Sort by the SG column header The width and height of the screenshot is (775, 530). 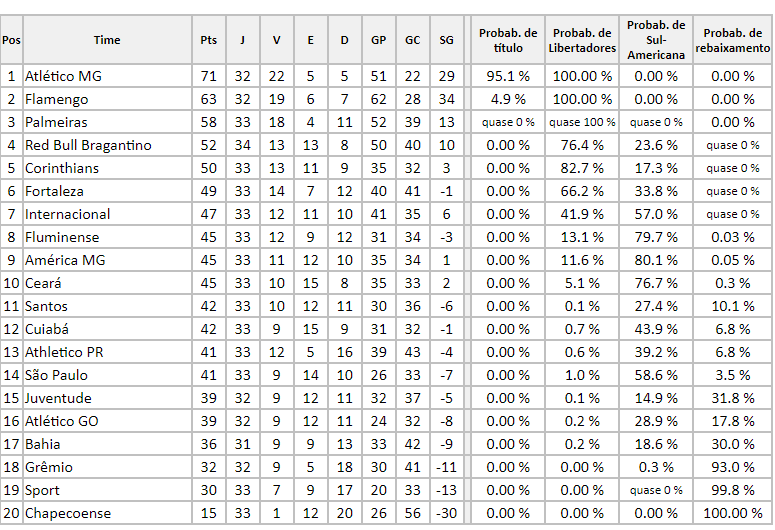click(x=446, y=40)
